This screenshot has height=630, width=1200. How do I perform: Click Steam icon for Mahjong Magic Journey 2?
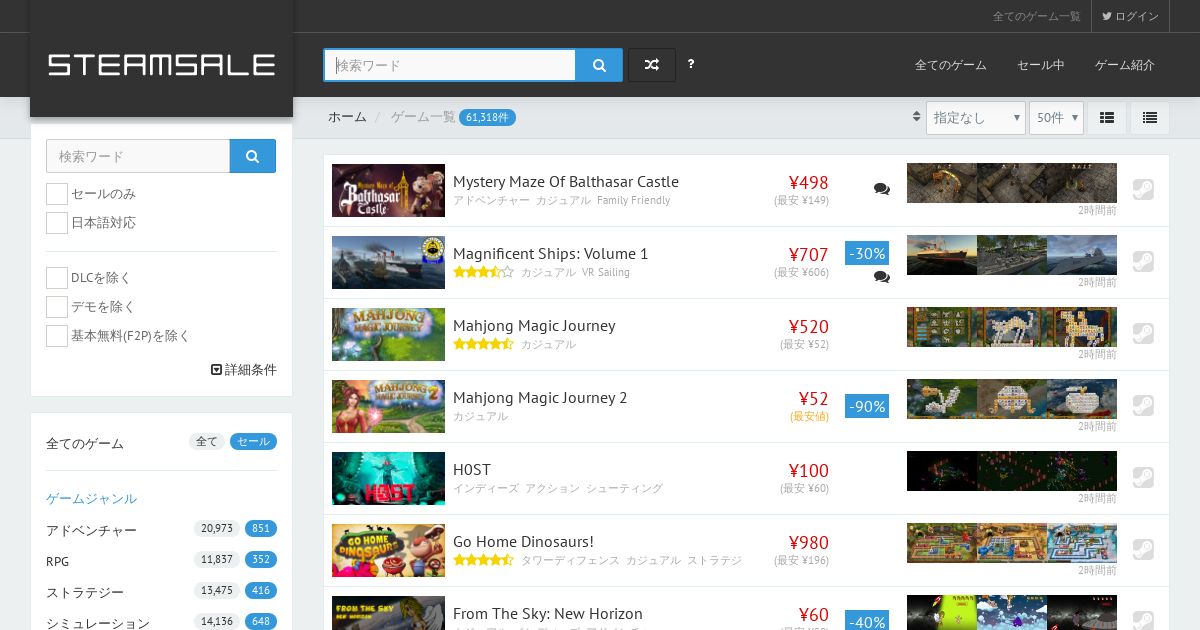pos(1143,406)
